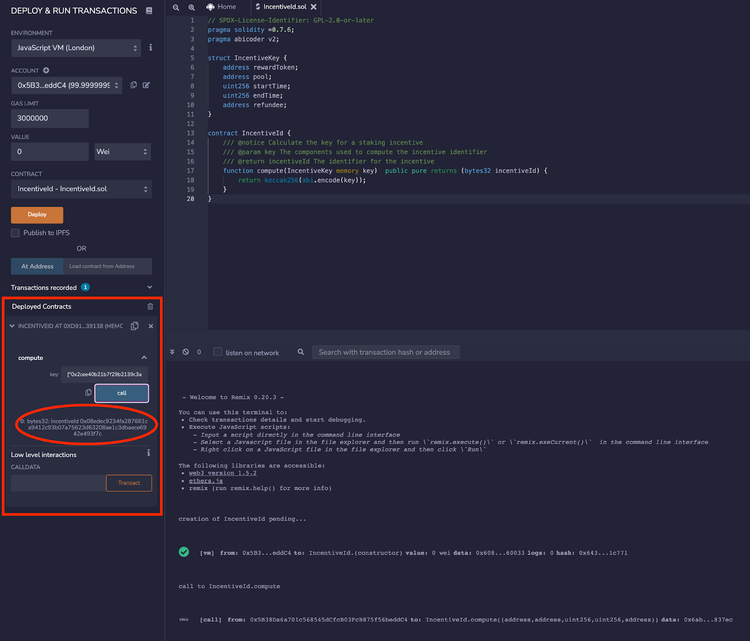750x641 pixels.
Task: Open the JavaScript VM environment dropdown
Action: tap(76, 48)
